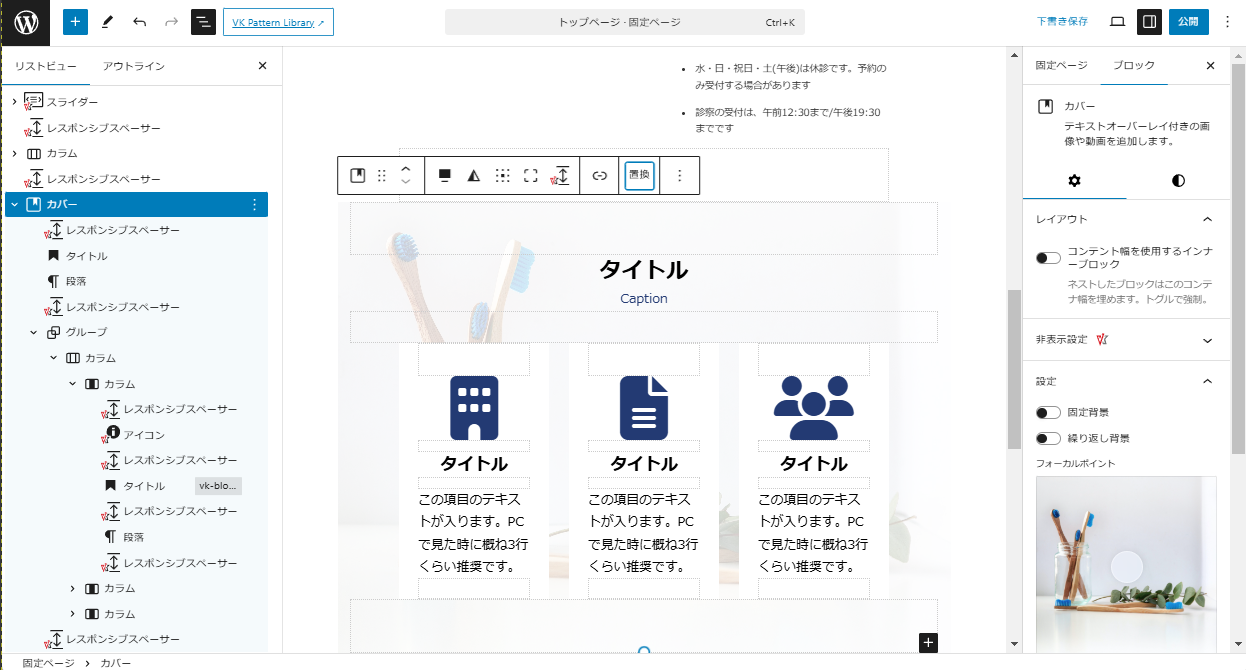The height and width of the screenshot is (670, 1246).
Task: Open the VK Pattern Library link
Action: point(278,22)
